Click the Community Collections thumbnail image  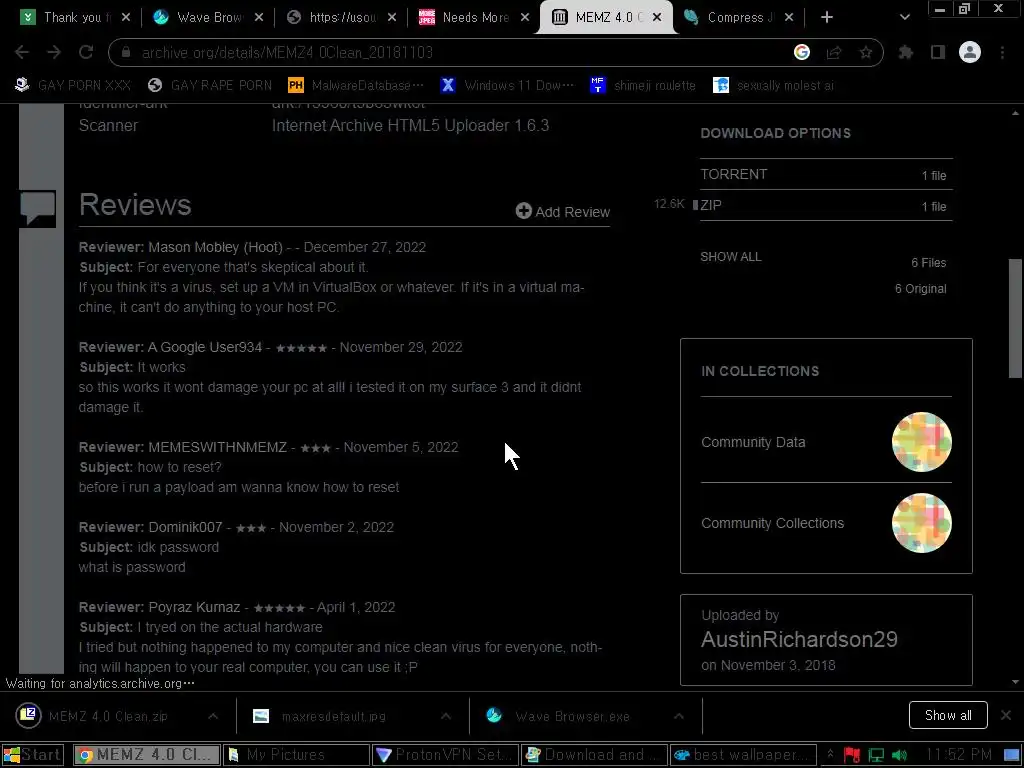click(x=921, y=523)
